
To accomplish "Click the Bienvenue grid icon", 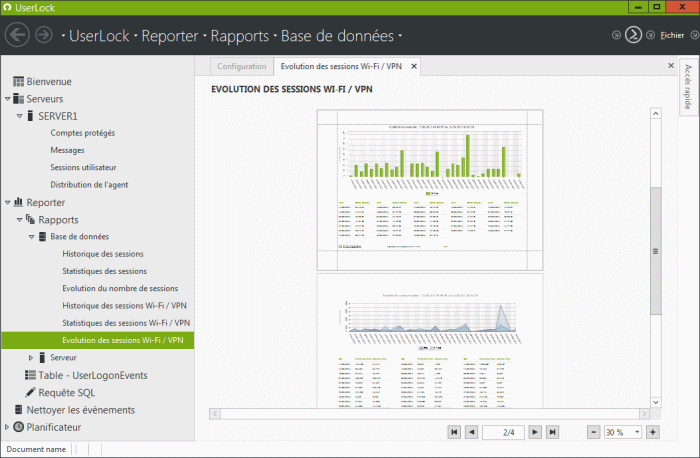I will tap(18, 82).
